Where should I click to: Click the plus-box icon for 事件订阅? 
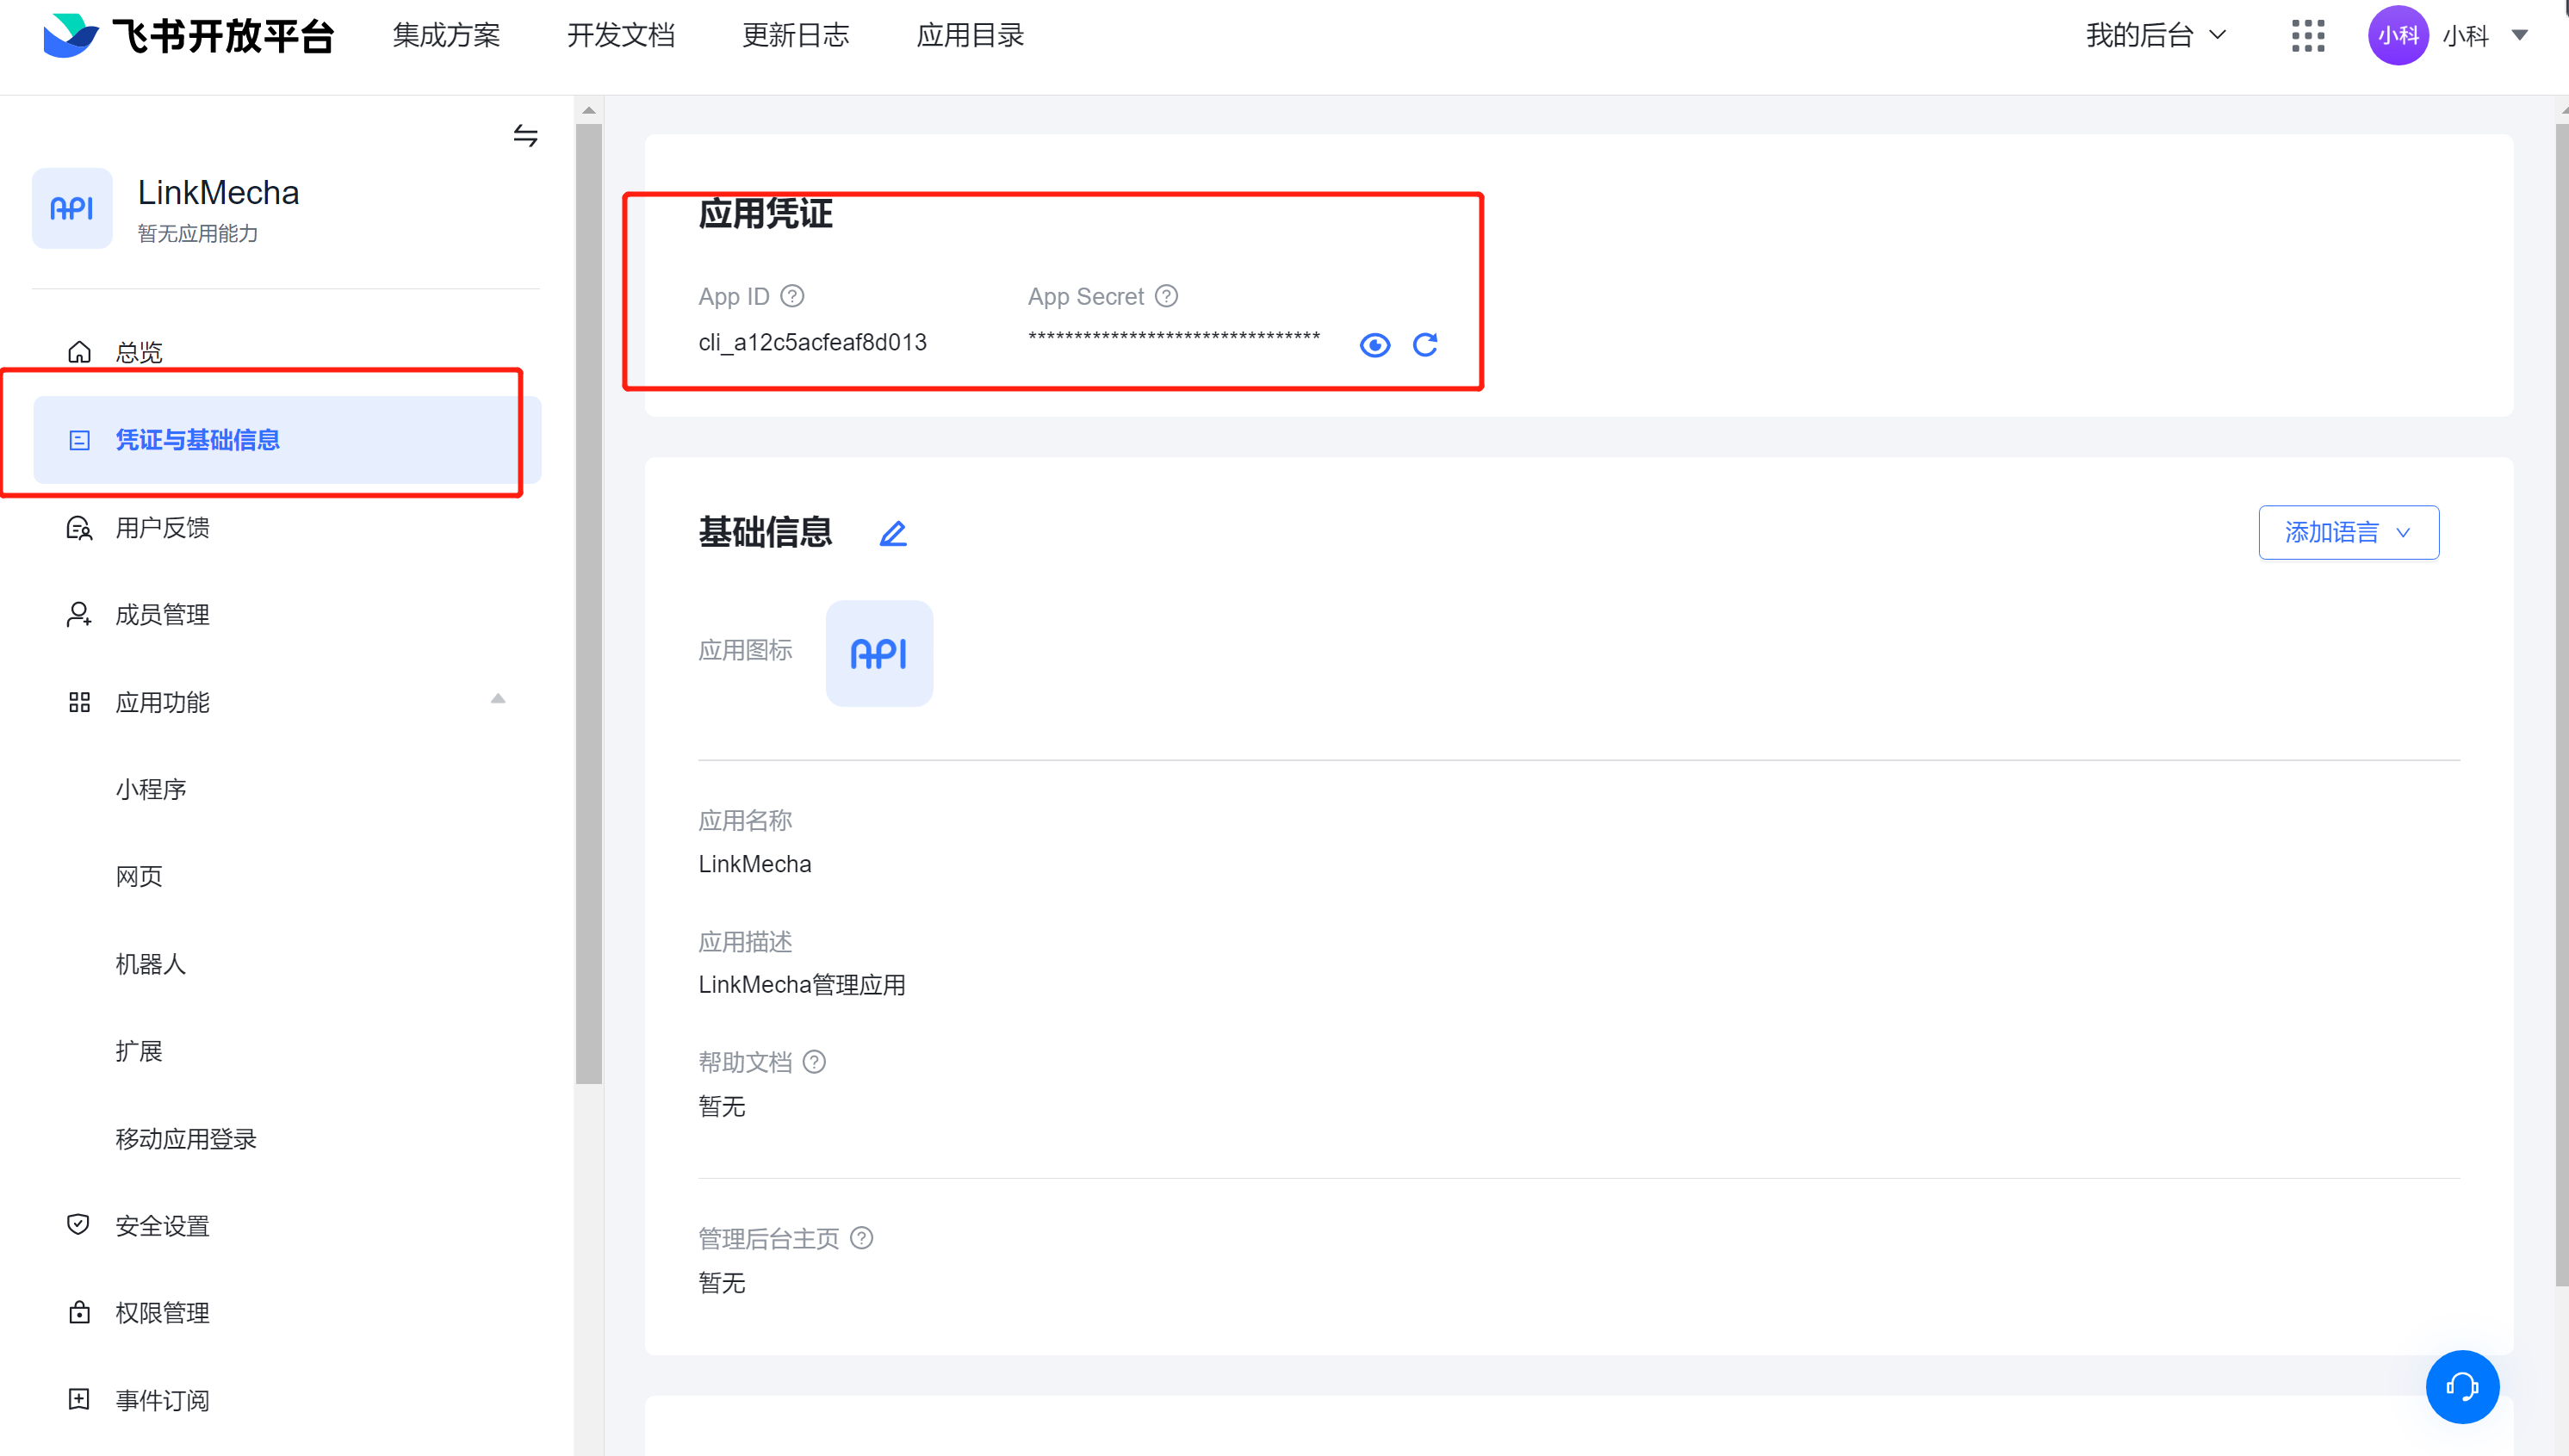pyautogui.click(x=80, y=1399)
